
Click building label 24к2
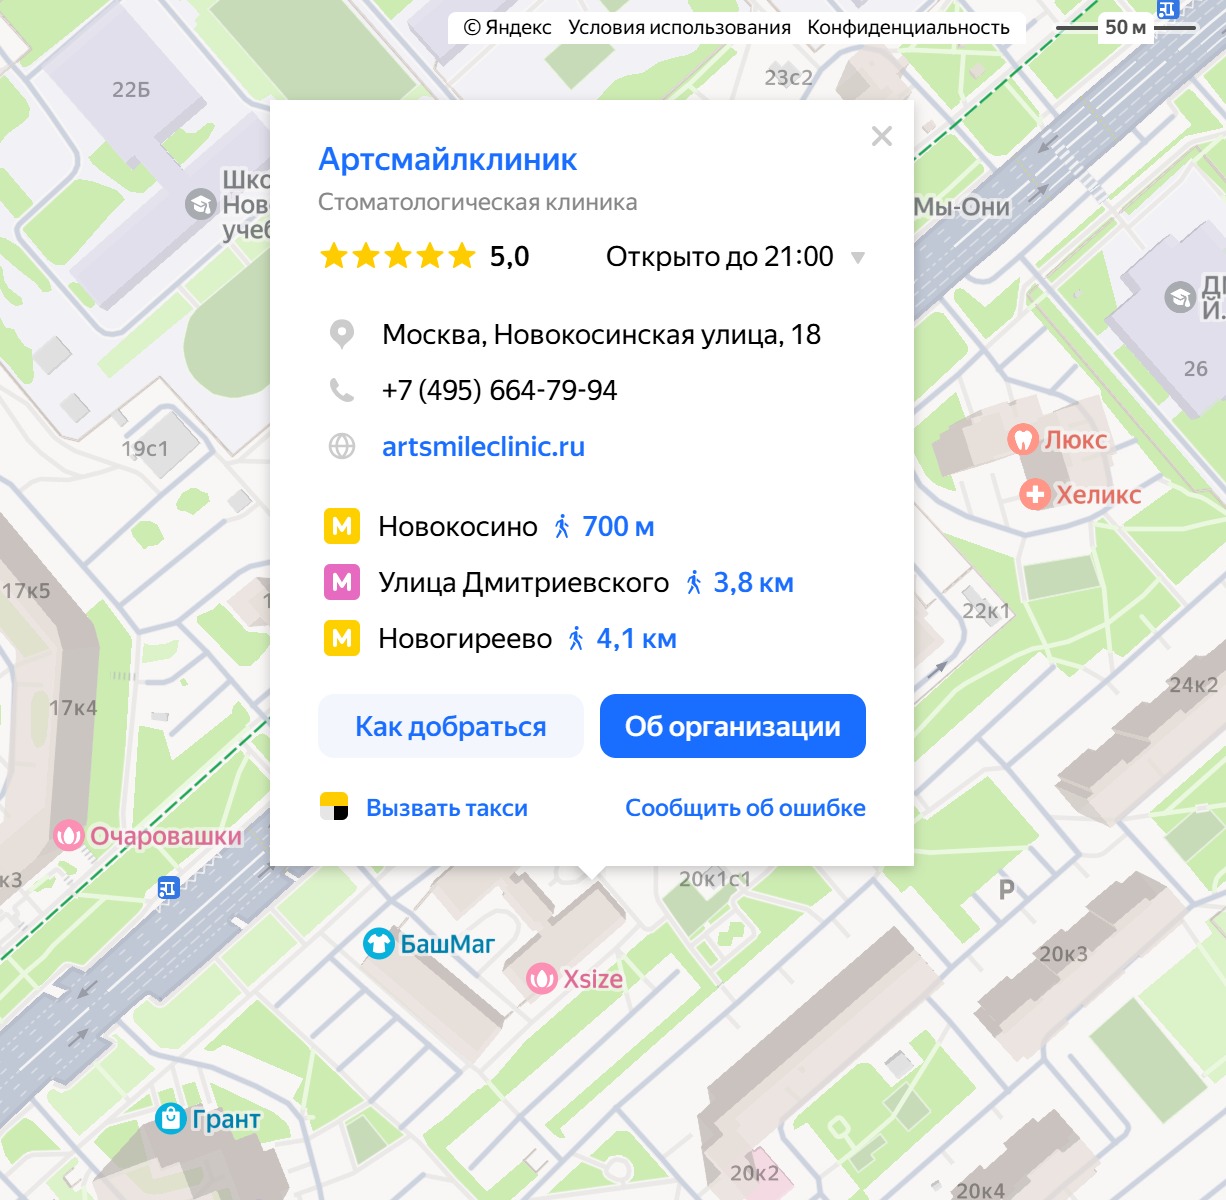point(1194,685)
